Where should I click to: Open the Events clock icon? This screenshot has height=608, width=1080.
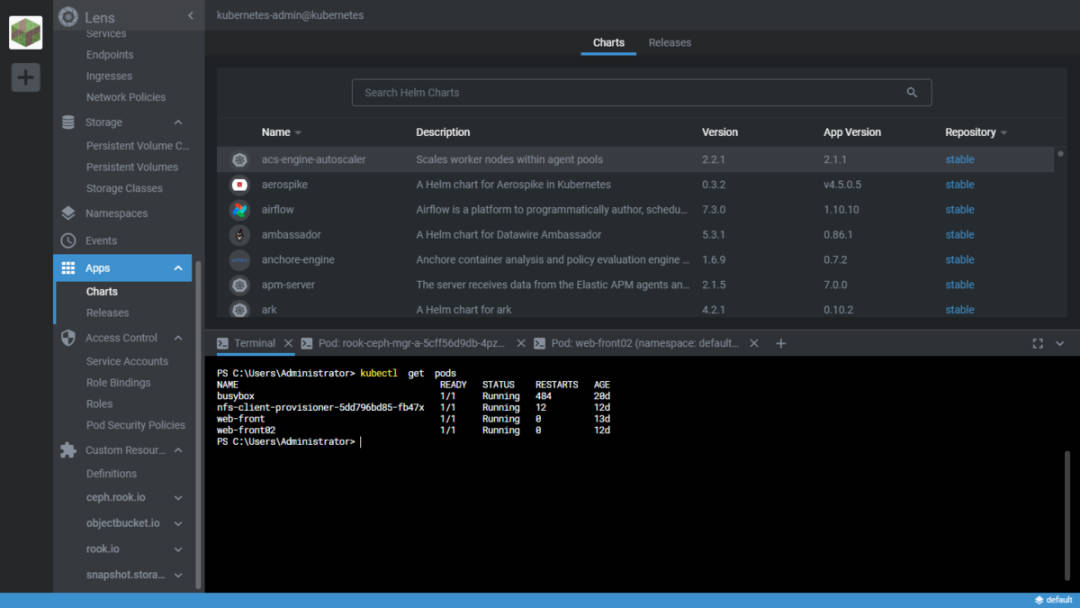68,240
